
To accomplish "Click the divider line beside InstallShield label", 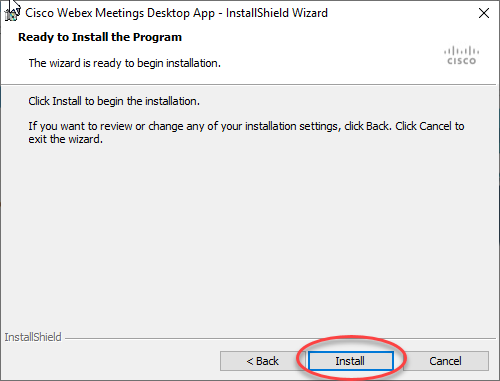I will [281, 339].
